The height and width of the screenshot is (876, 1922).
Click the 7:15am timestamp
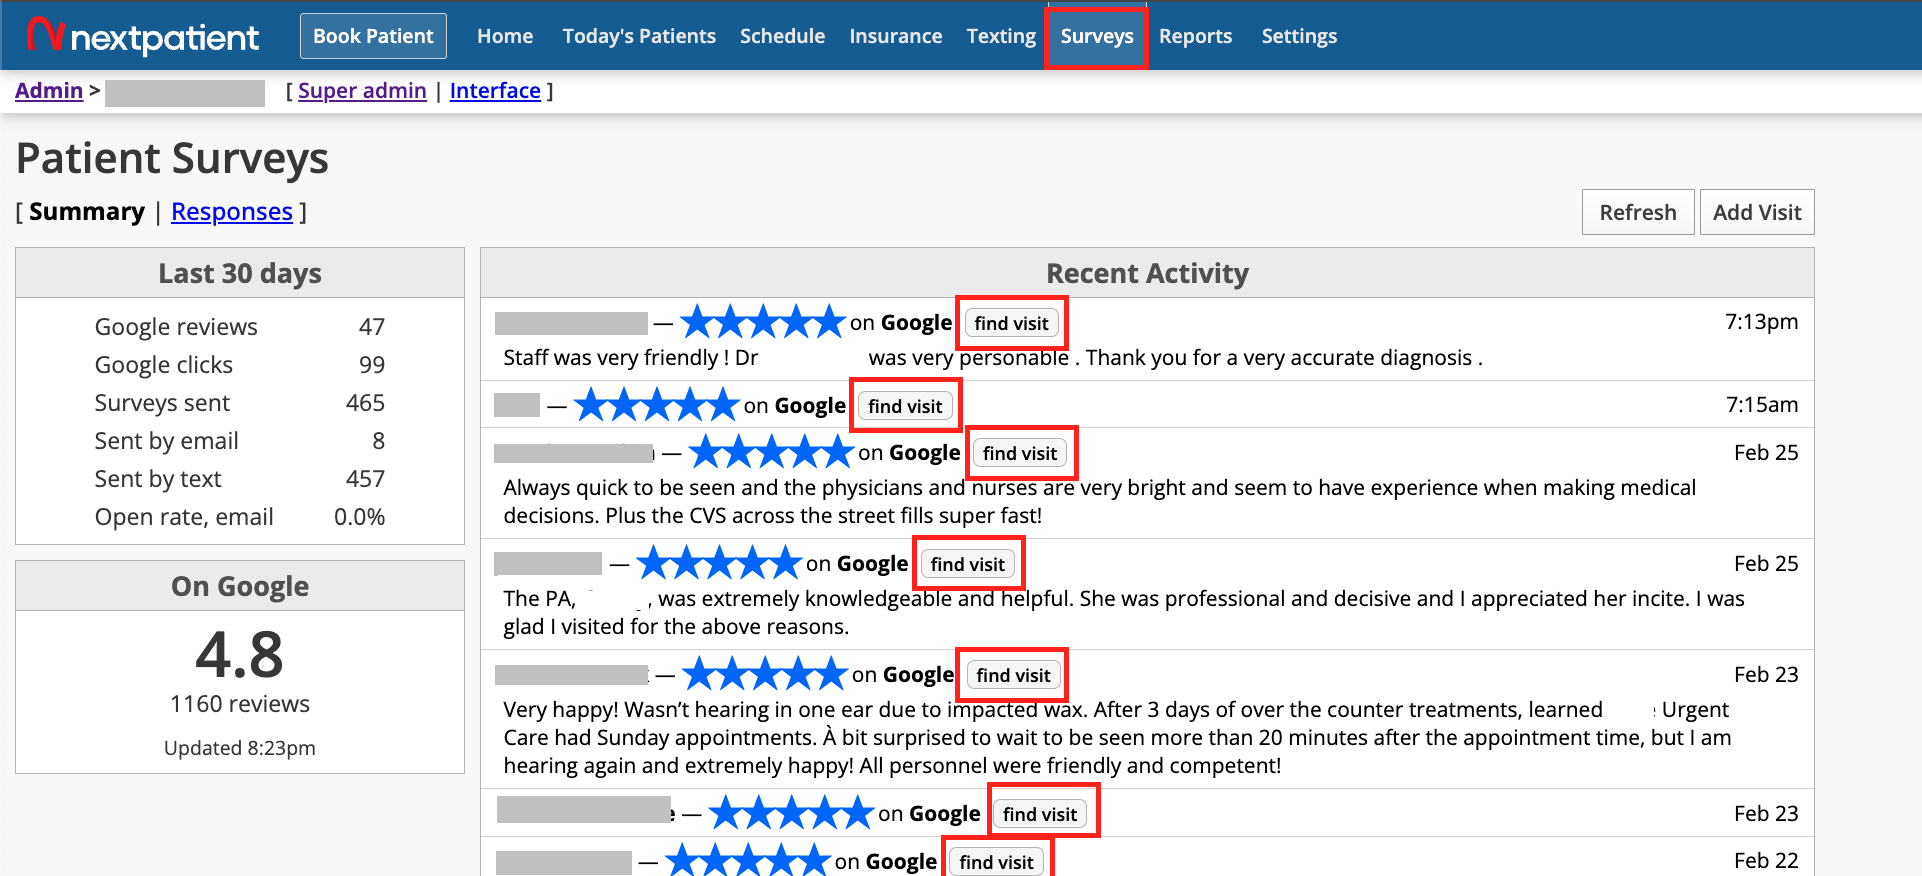point(1761,405)
